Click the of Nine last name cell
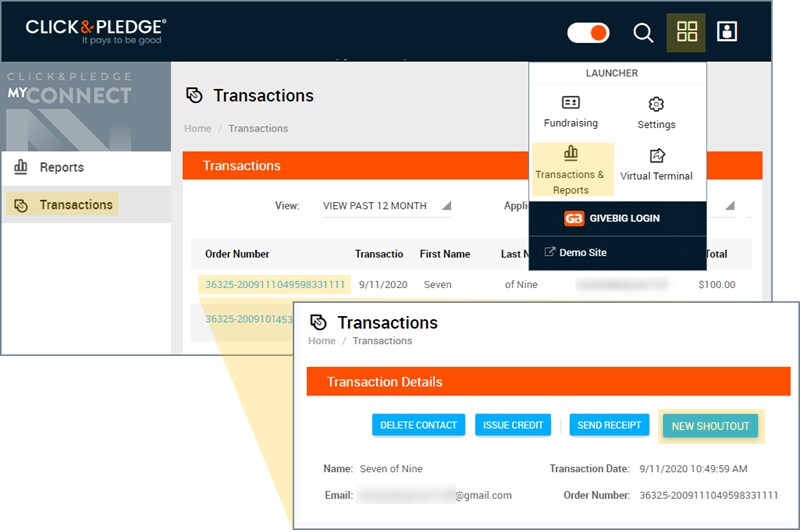 [521, 285]
